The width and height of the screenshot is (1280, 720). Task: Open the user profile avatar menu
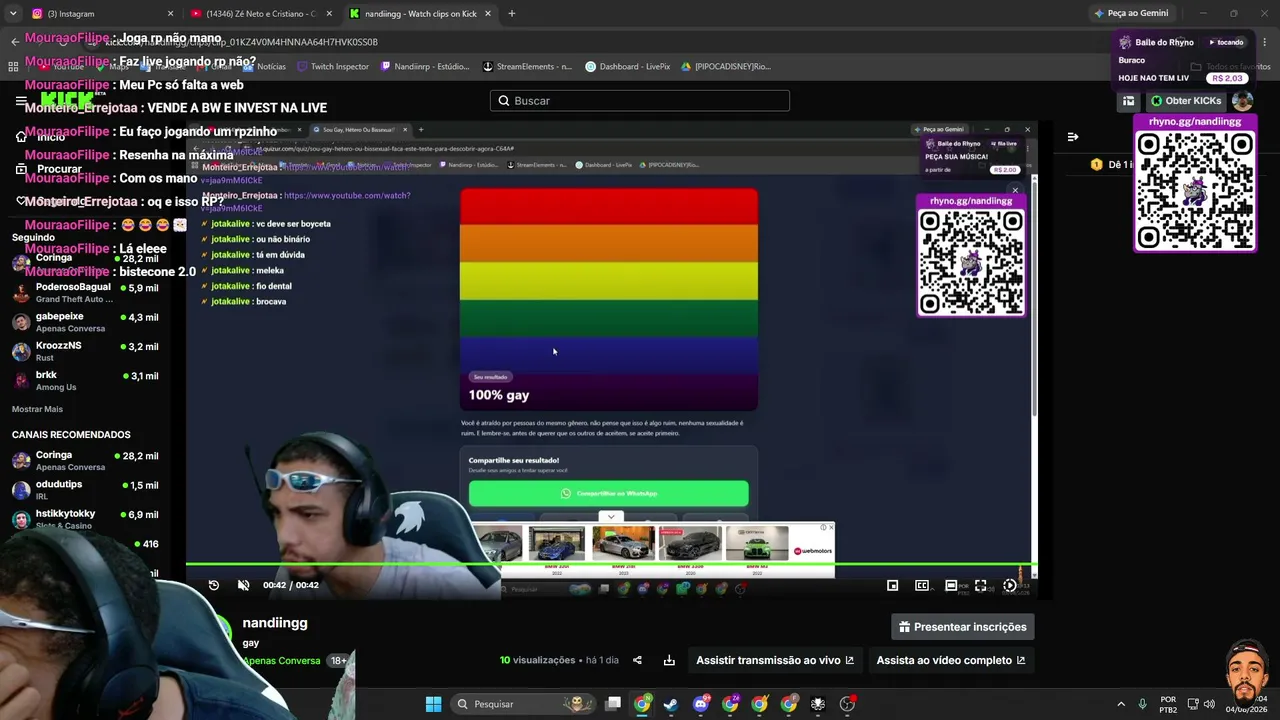(1243, 101)
